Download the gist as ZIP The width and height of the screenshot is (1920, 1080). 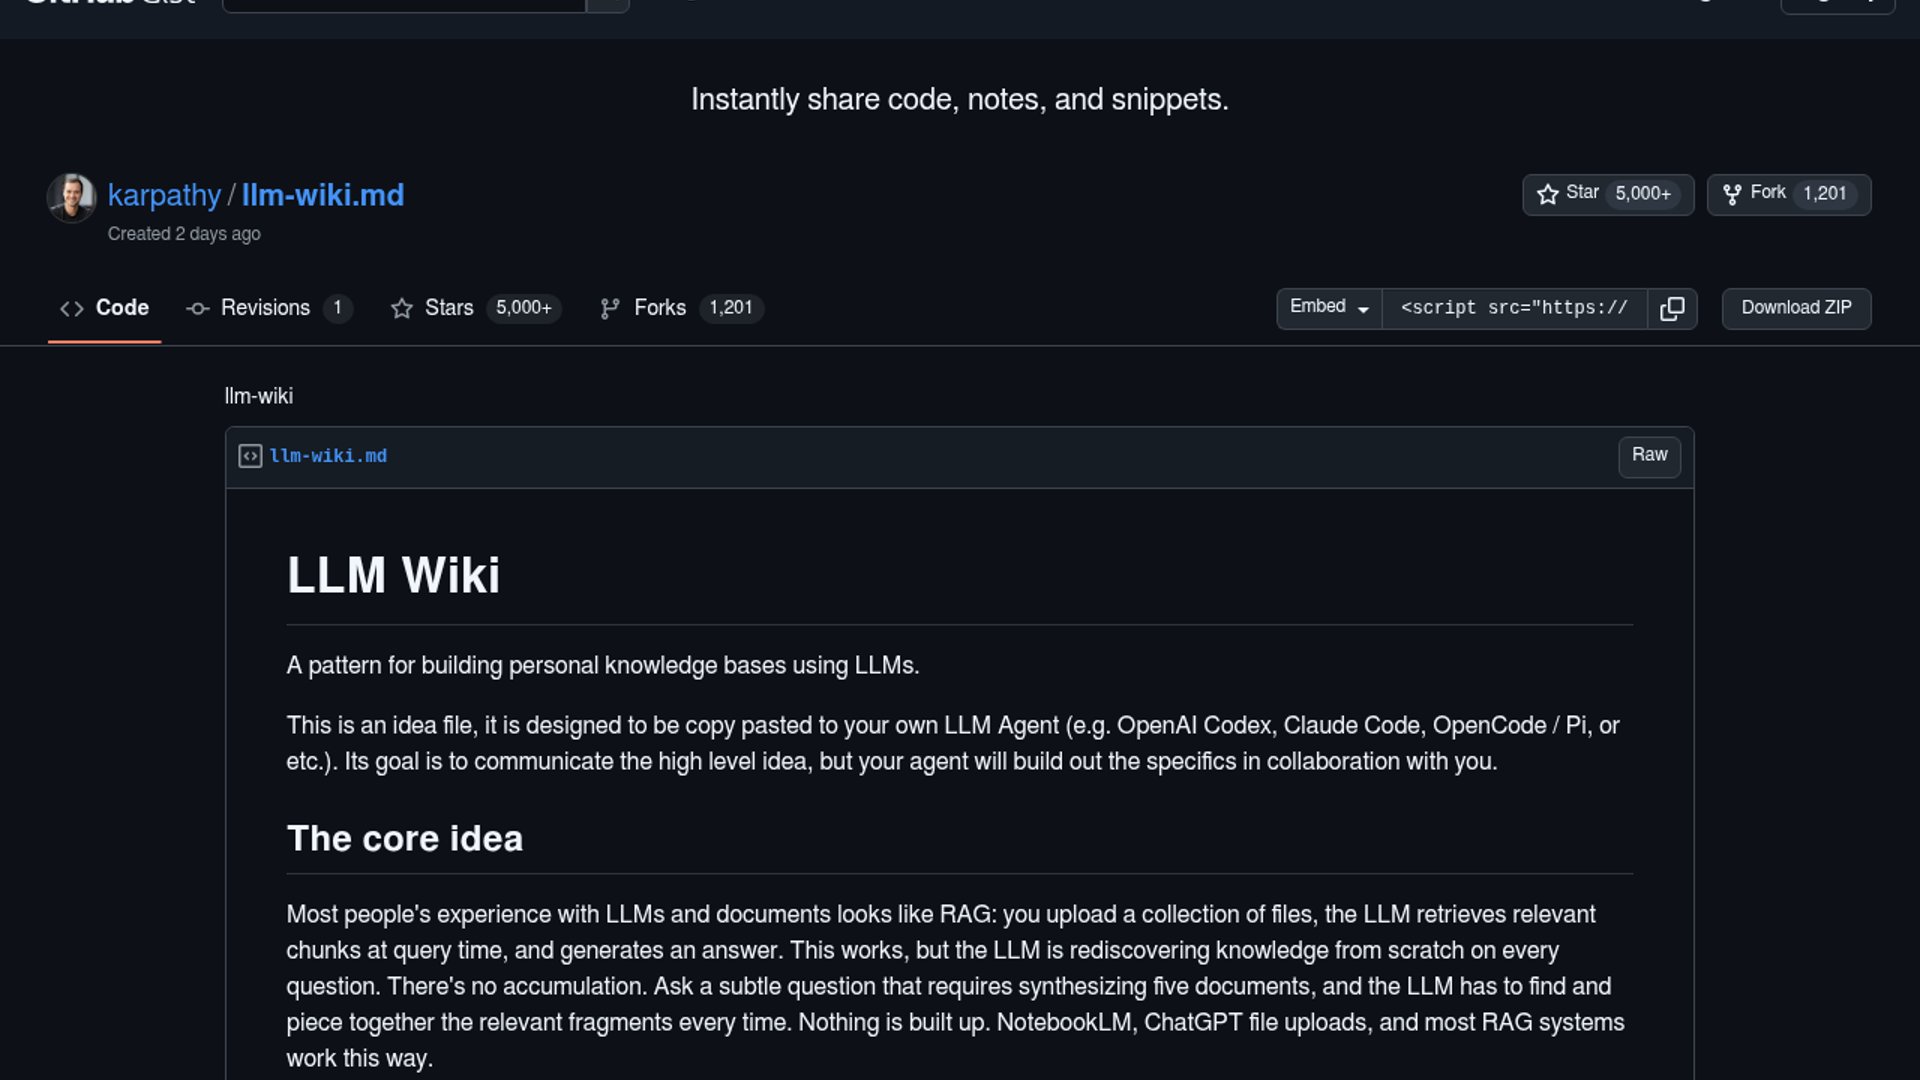coord(1796,308)
